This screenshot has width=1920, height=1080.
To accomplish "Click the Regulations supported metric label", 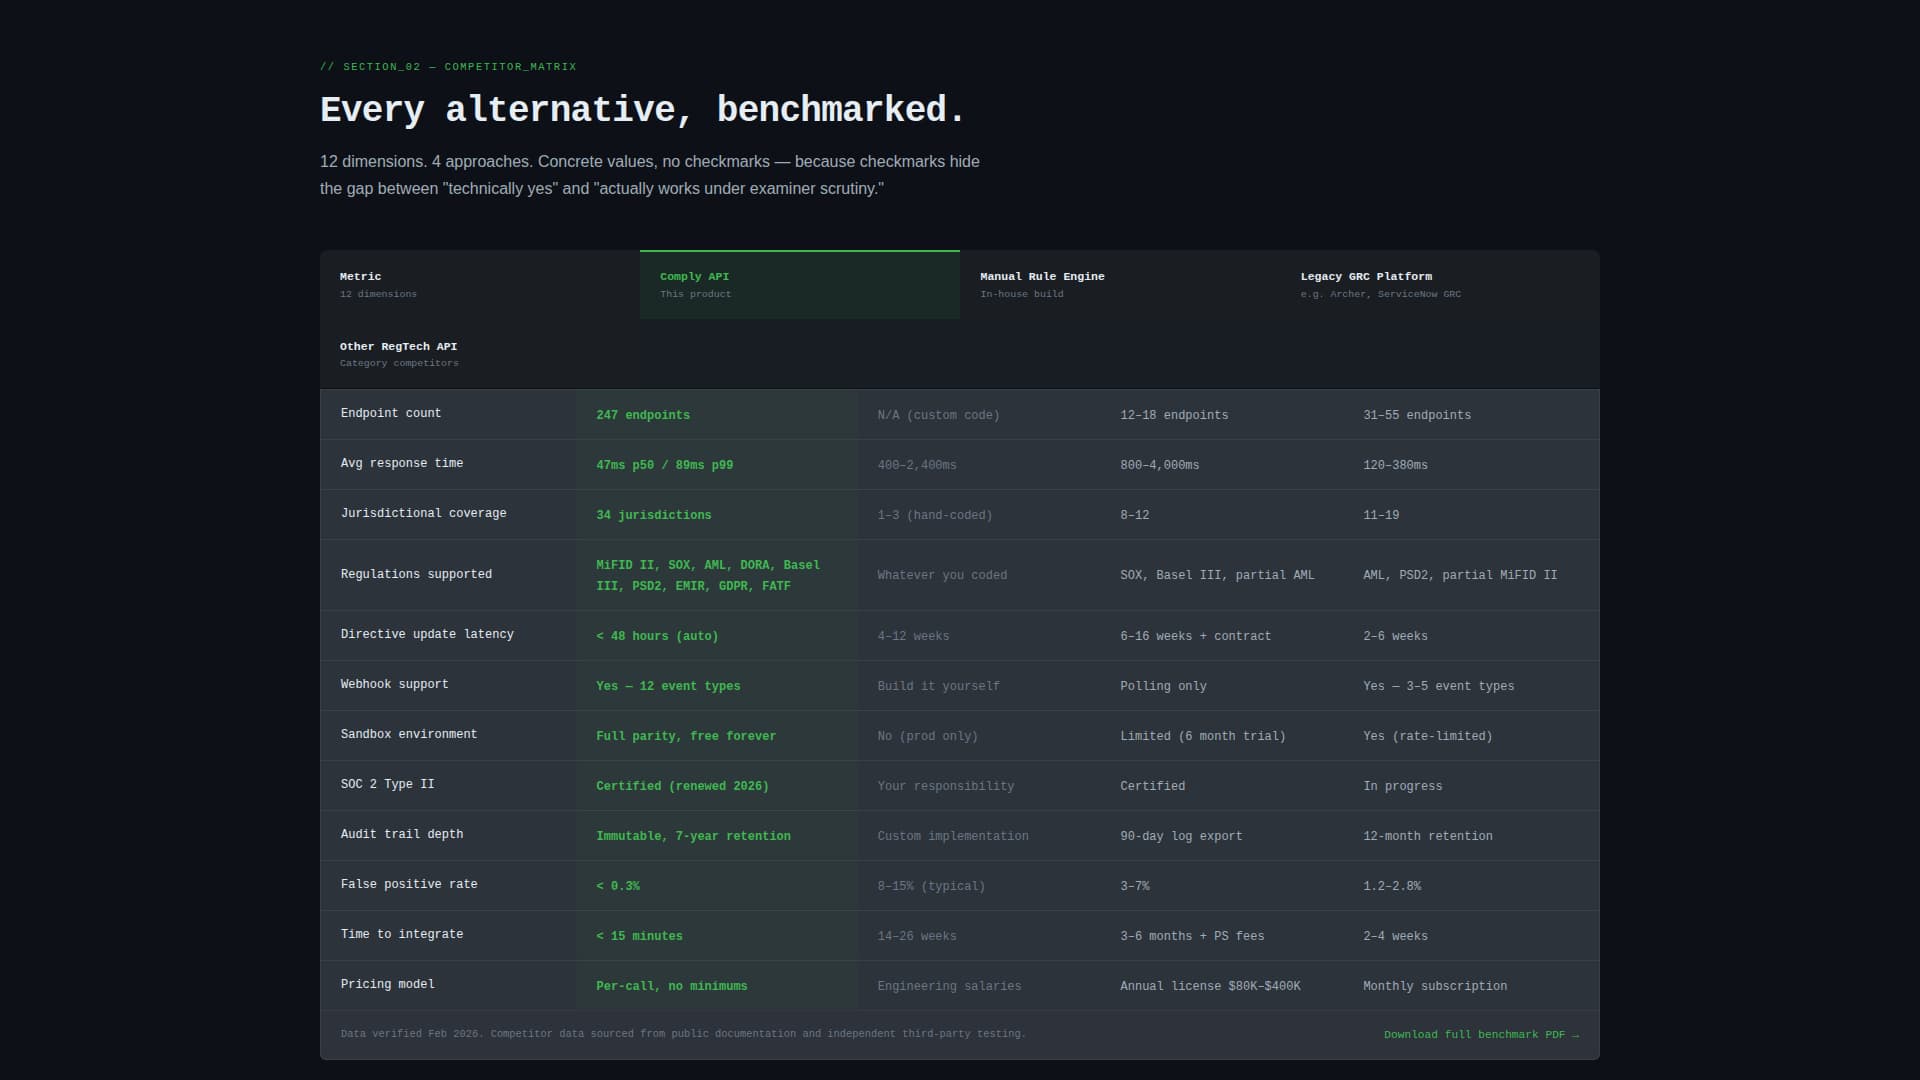I will 416,574.
